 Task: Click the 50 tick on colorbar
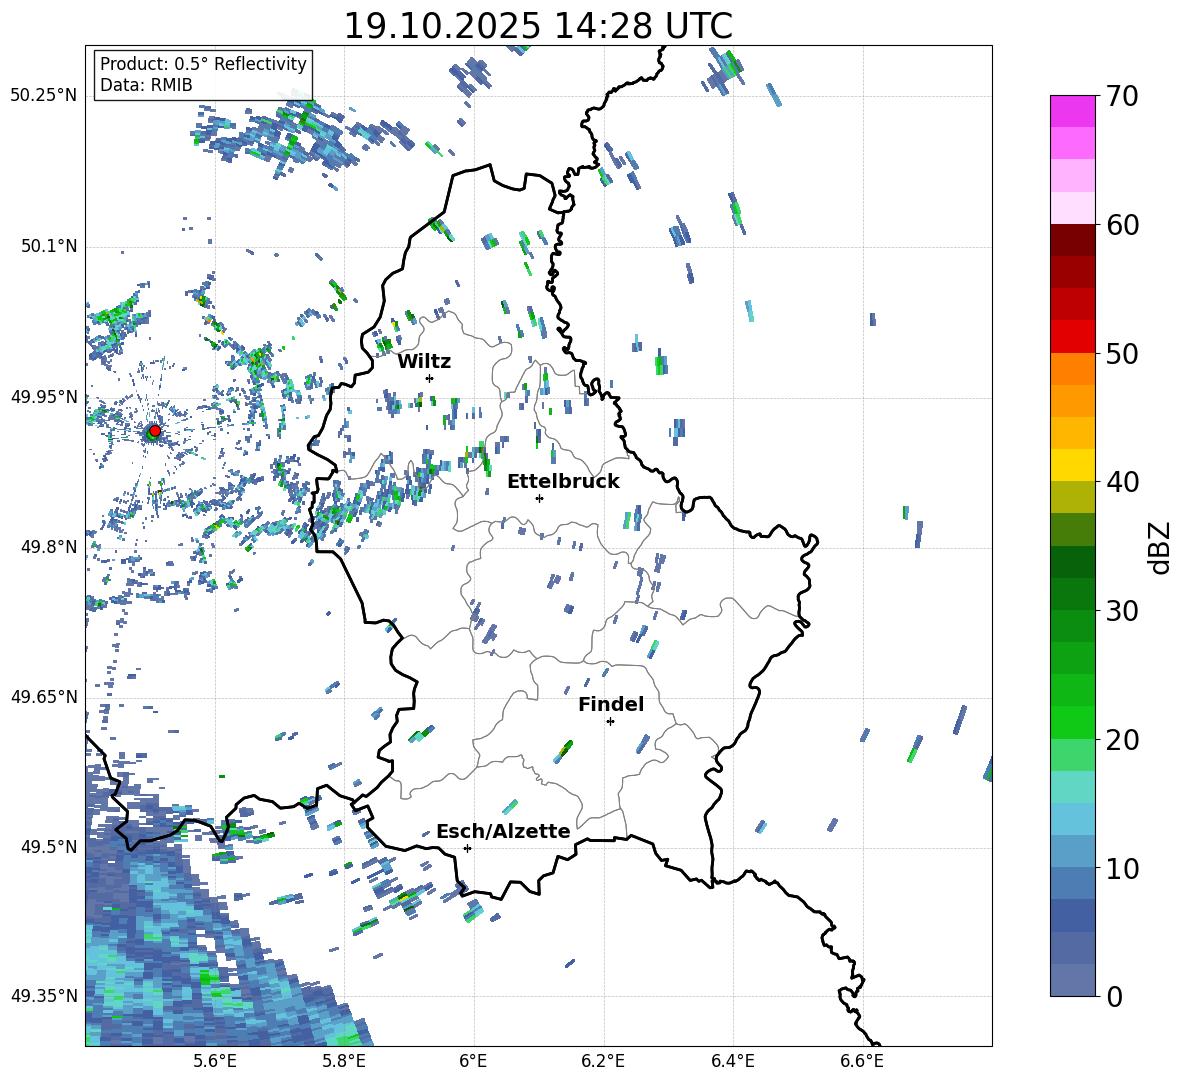click(1121, 354)
